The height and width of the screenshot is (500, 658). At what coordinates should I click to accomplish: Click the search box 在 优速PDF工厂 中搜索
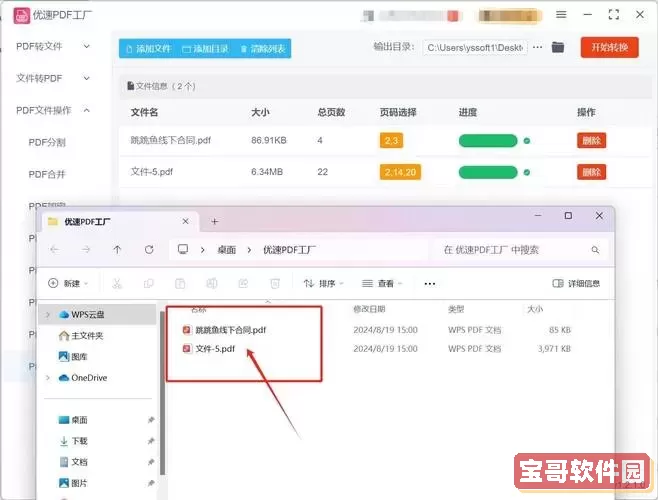point(520,250)
